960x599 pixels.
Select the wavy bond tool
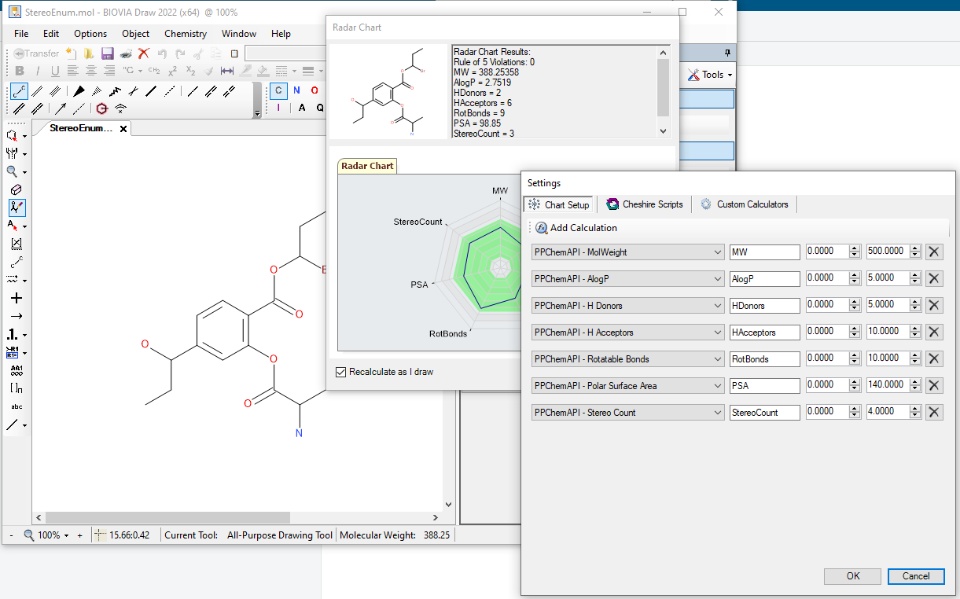pos(114,91)
